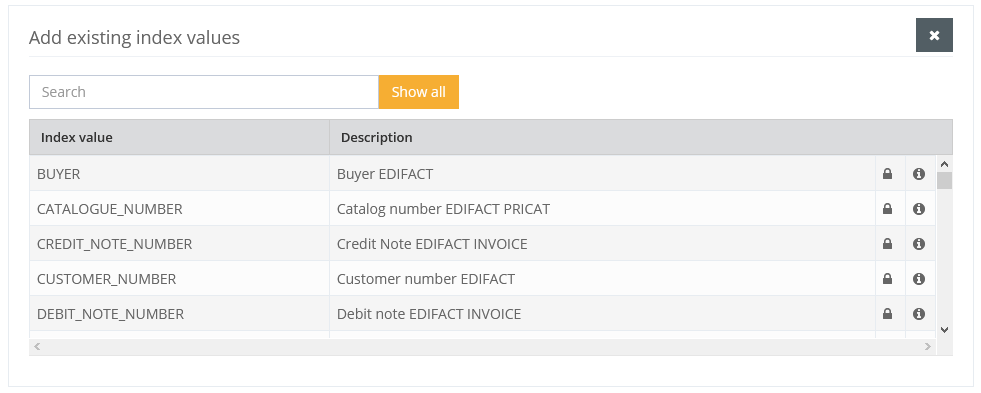
Task: Click the horizontal scrollbar left arrow
Action: click(37, 347)
